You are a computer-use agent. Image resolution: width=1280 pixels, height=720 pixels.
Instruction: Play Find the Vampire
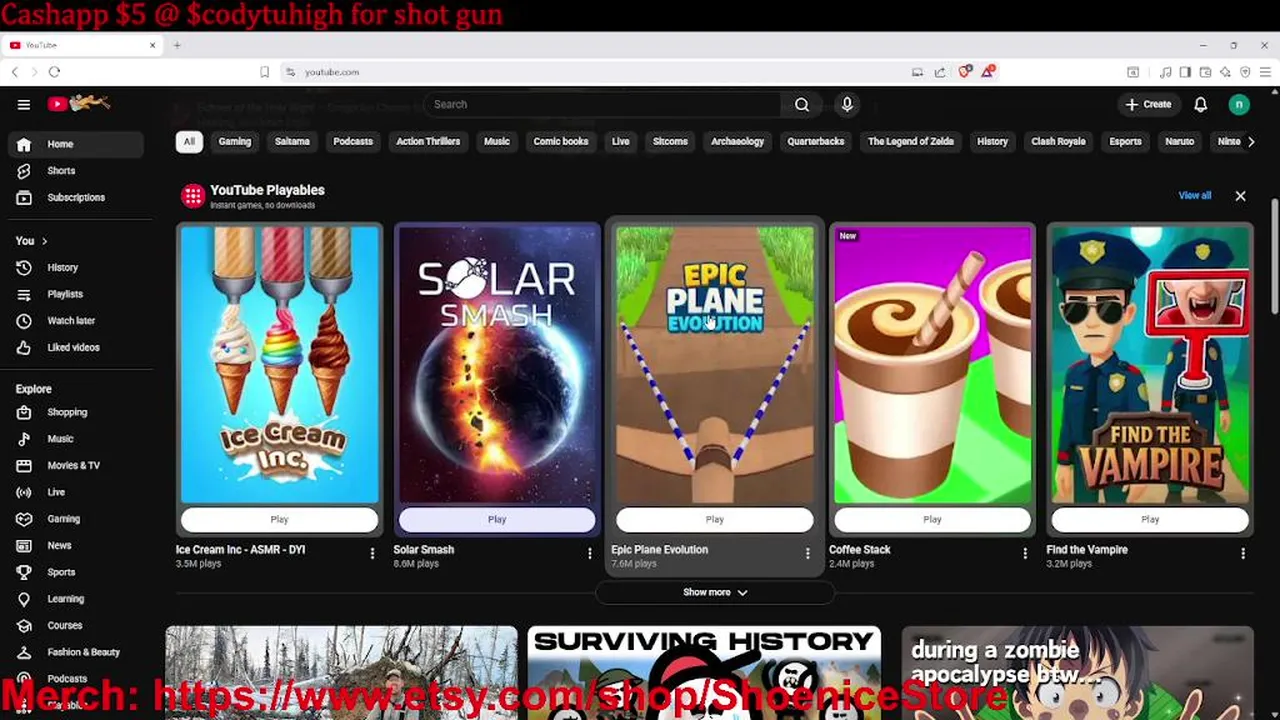click(1150, 519)
